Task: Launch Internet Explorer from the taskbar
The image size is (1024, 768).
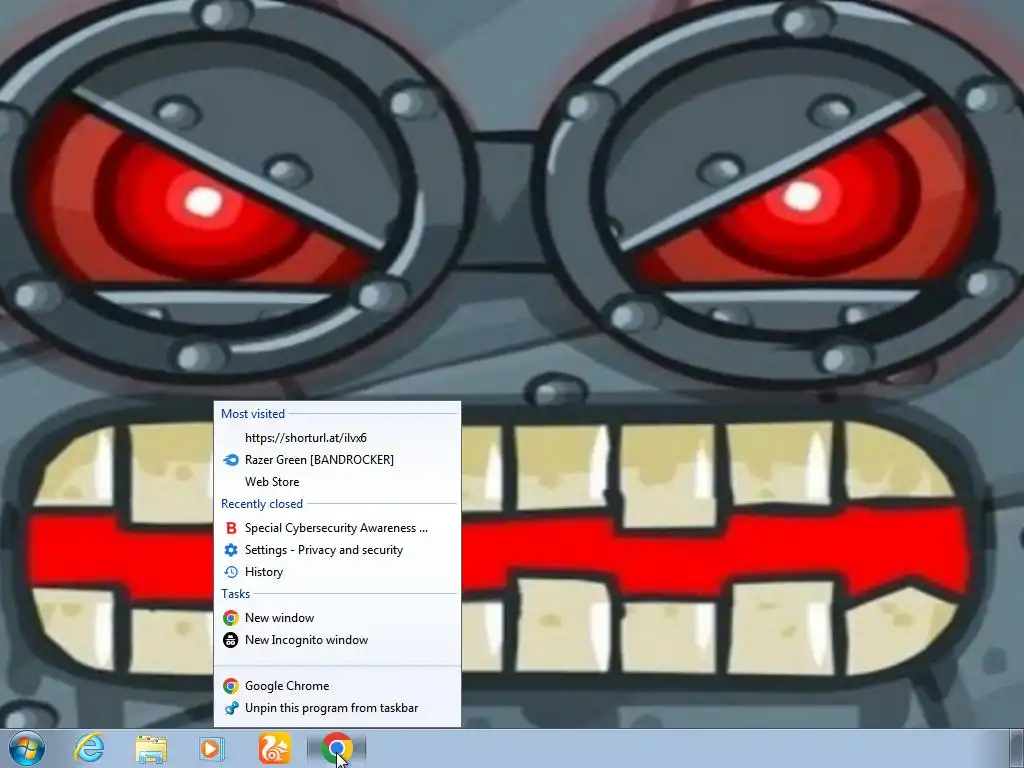Action: 89,748
